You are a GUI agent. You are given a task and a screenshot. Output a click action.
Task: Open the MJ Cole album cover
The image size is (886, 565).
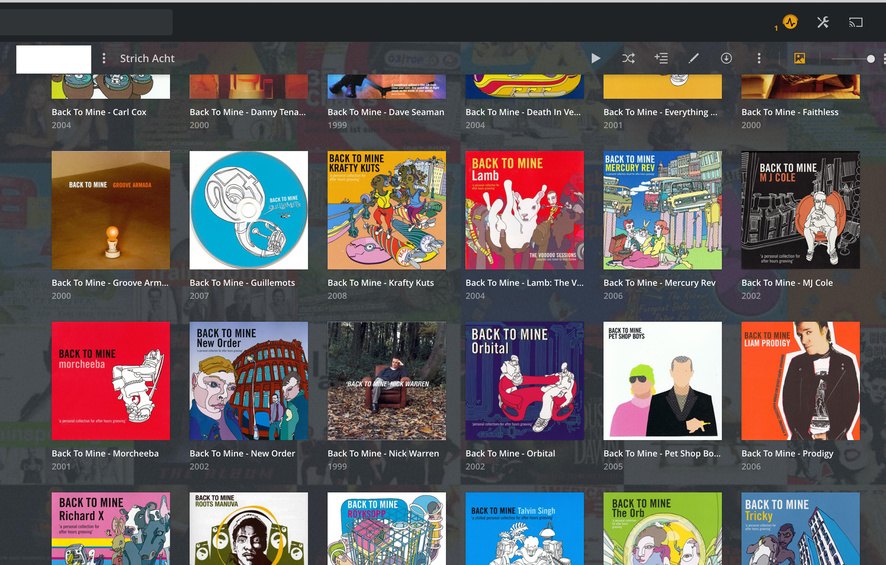coord(800,210)
